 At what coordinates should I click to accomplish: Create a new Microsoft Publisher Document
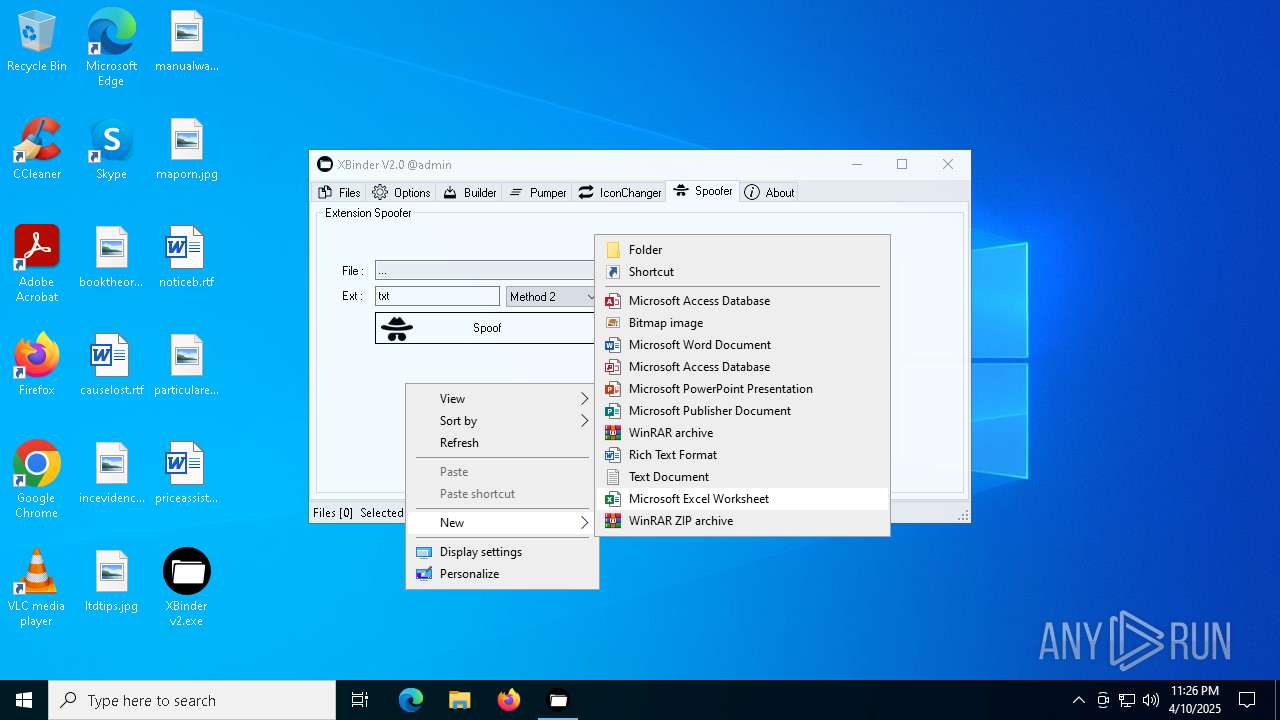tap(742, 410)
